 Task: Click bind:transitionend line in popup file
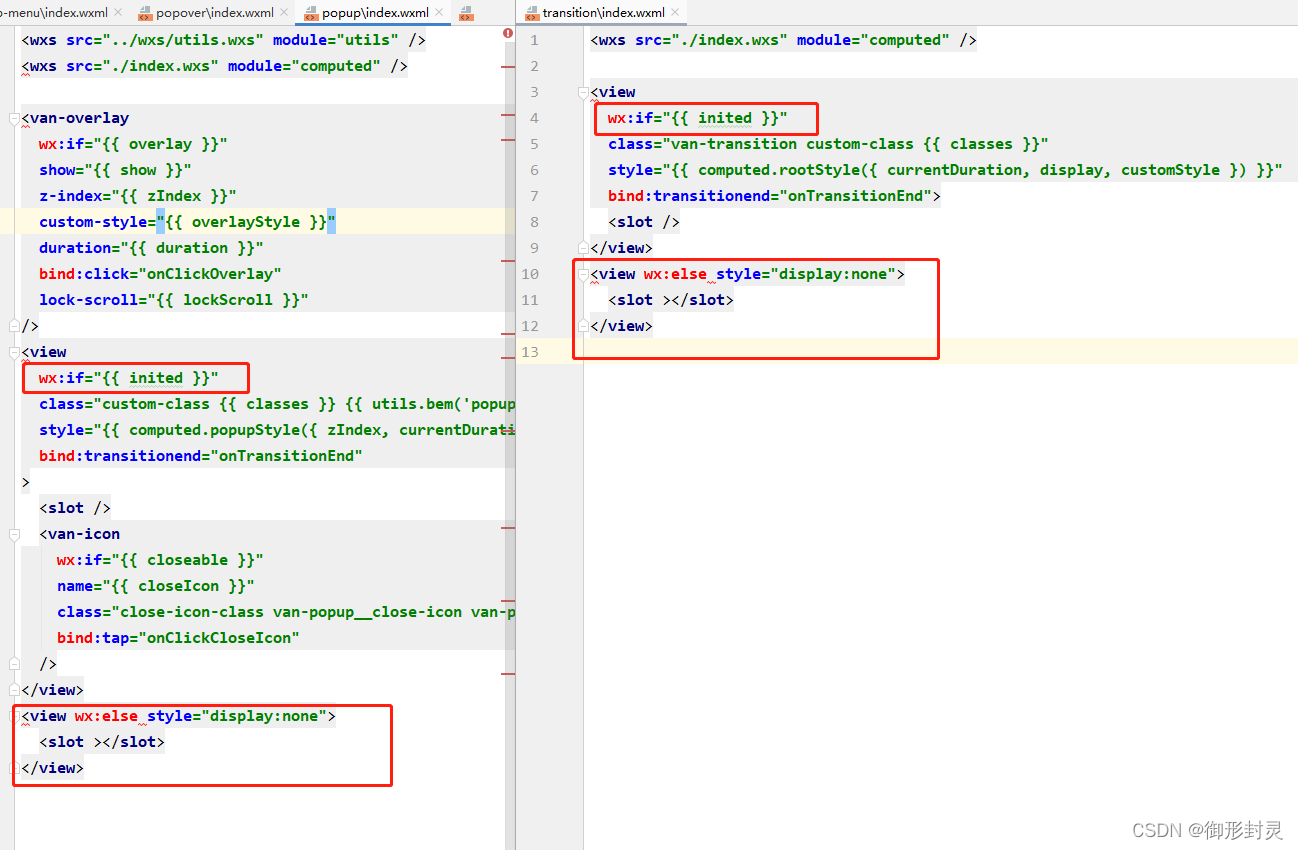[201, 456]
